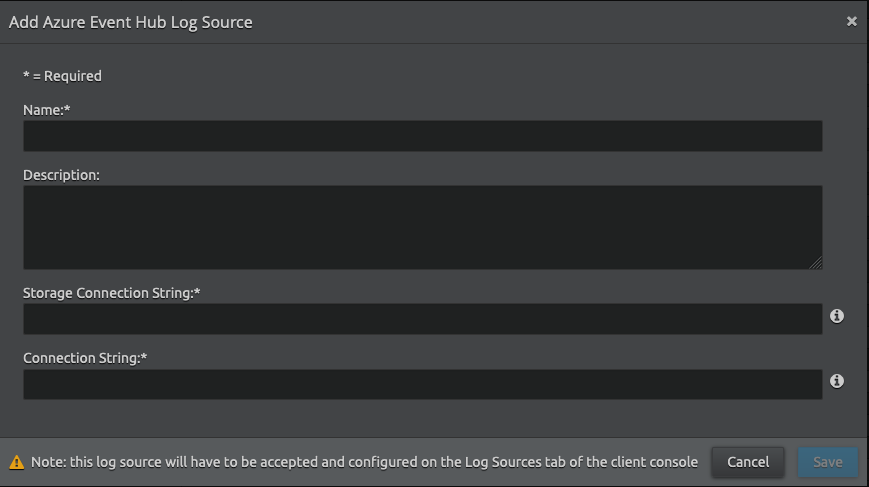Focus the Connection String input field

pos(422,384)
